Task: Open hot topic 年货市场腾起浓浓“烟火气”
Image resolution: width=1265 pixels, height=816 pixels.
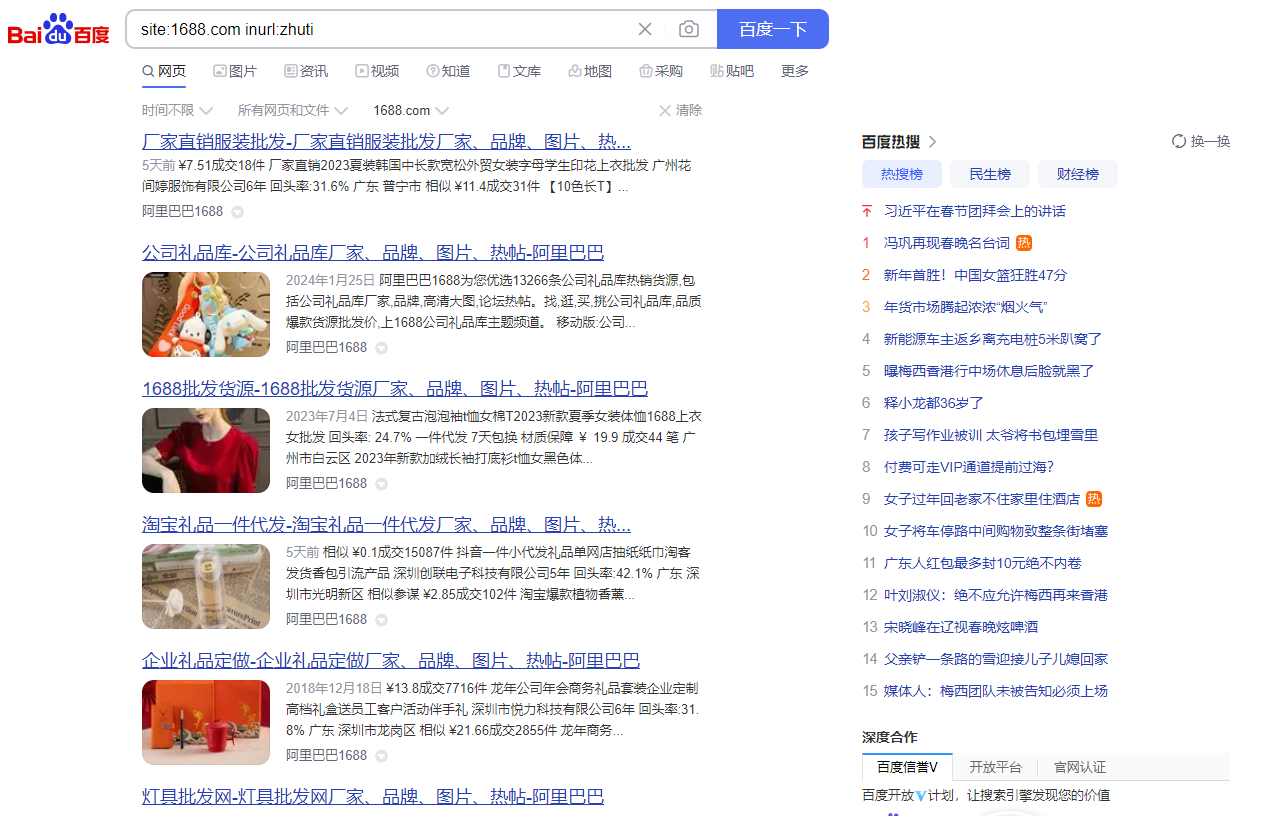Action: click(966, 307)
